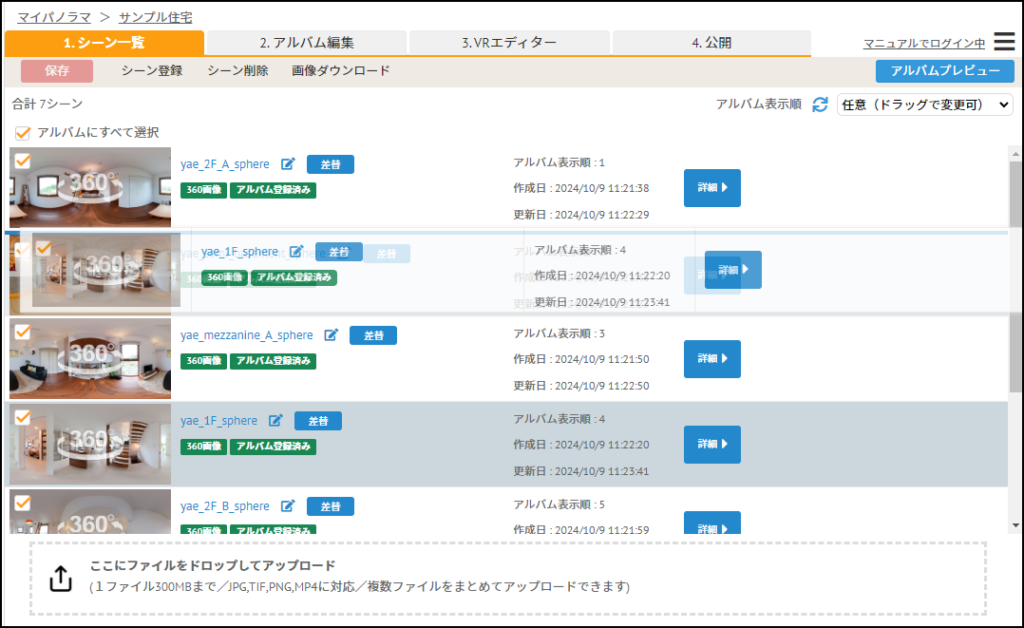Switch to the 3. VRエディター tab
Screen dimensions: 1024x628
coord(509,43)
